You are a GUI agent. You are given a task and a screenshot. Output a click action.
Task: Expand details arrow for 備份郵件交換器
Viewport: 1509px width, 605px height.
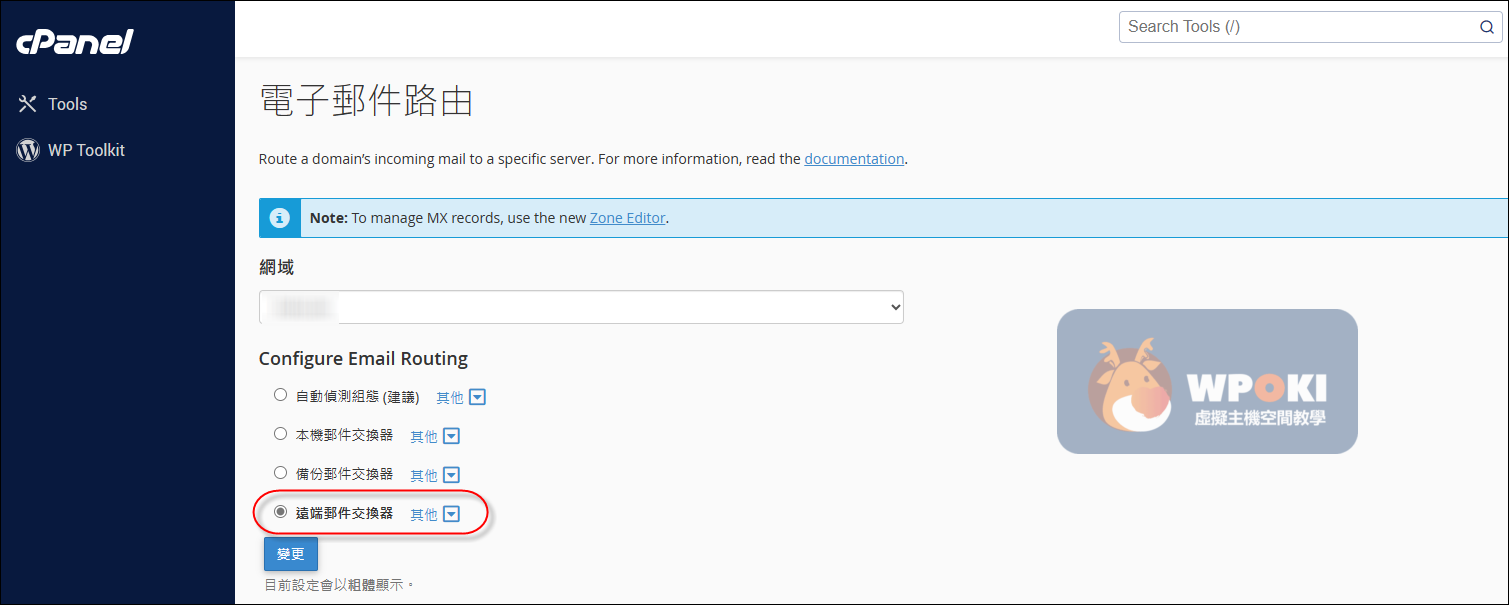[x=452, y=475]
